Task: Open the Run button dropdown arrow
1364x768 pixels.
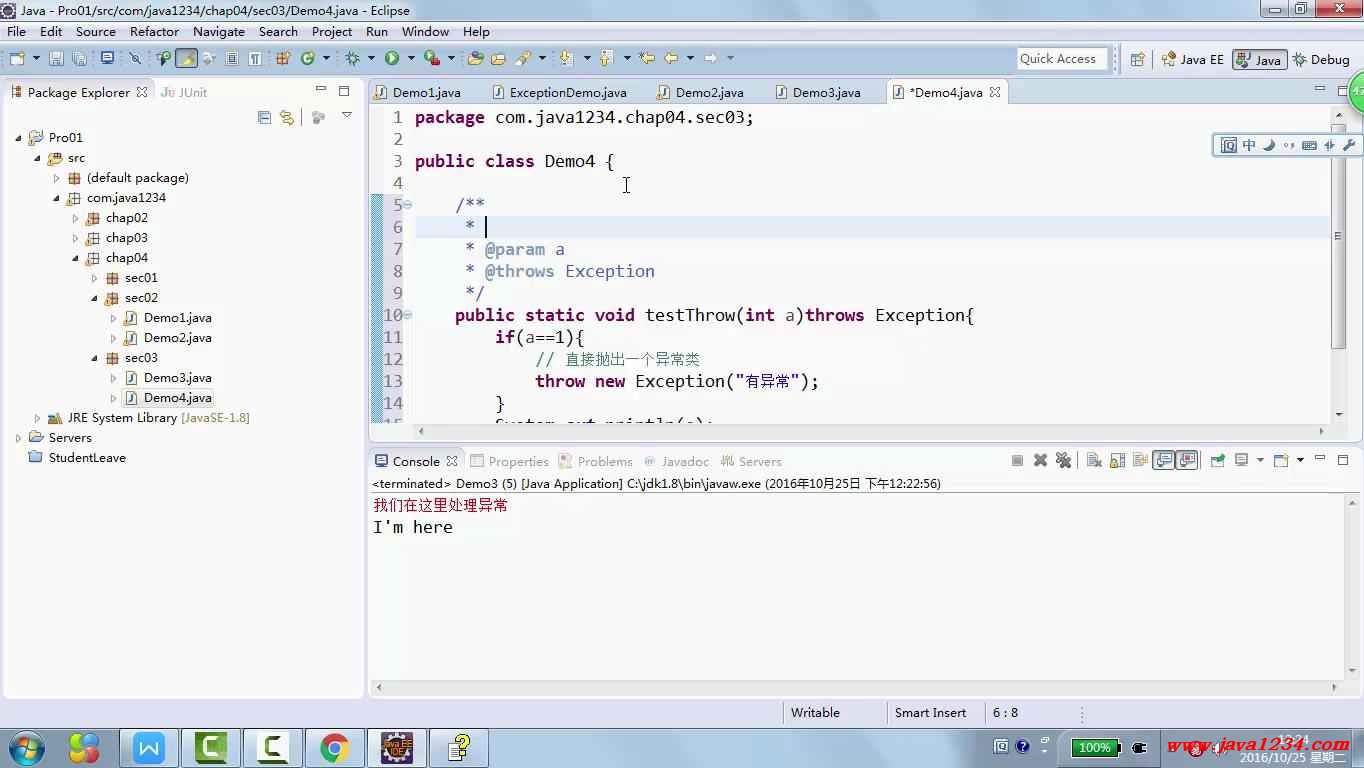Action: point(411,58)
